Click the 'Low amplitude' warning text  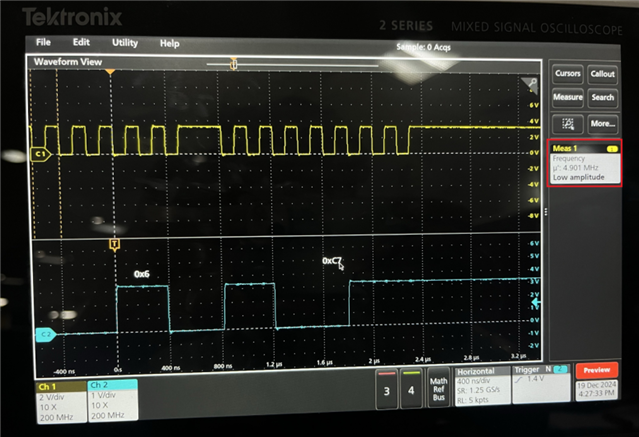[578, 177]
